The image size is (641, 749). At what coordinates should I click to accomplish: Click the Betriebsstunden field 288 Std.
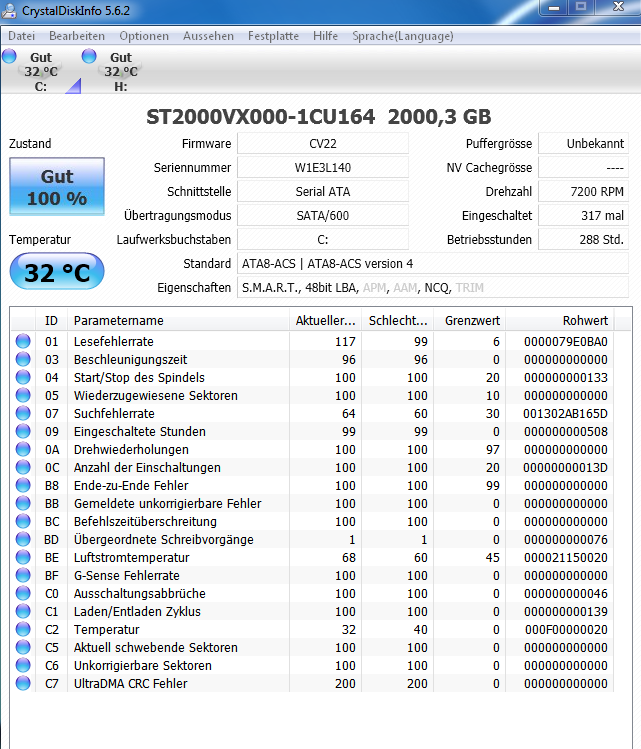[583, 239]
